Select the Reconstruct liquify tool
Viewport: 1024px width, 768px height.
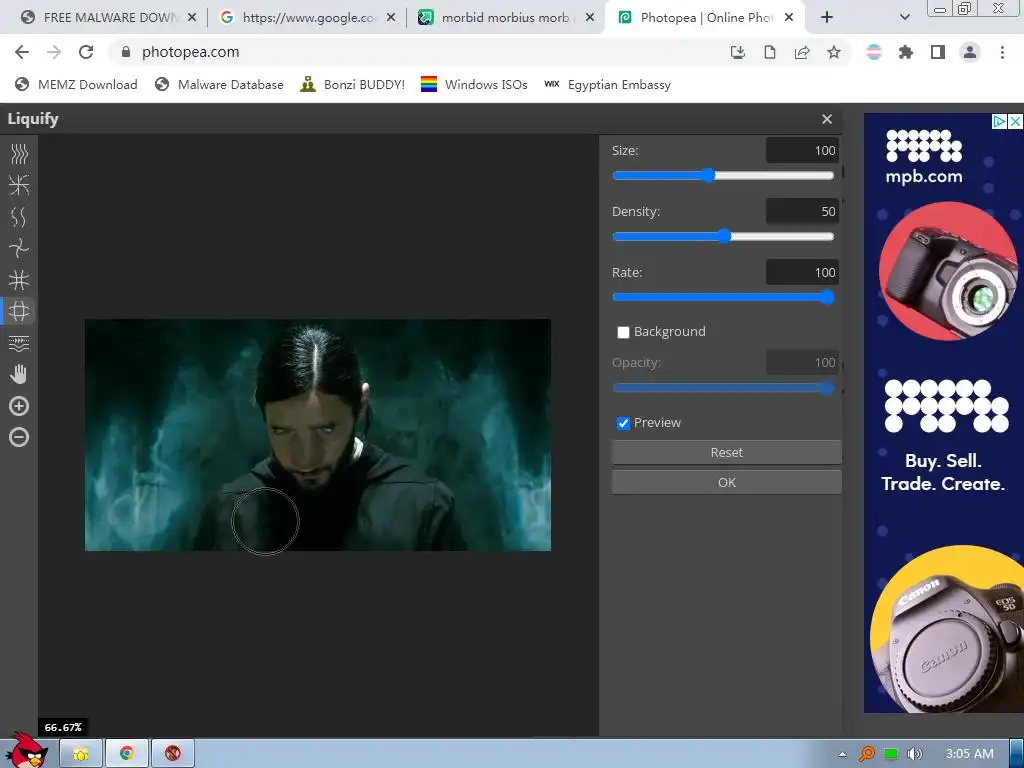pyautogui.click(x=19, y=185)
